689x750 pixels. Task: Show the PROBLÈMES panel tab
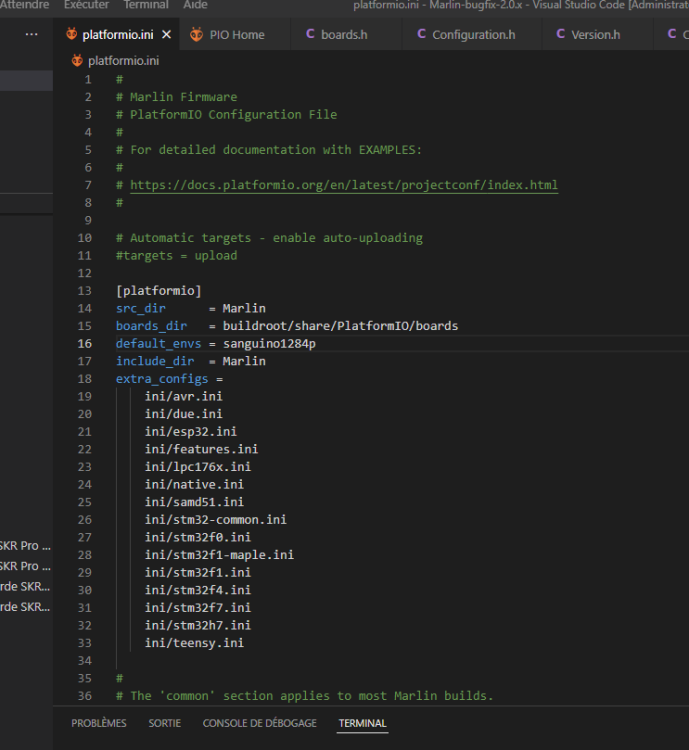pos(99,723)
